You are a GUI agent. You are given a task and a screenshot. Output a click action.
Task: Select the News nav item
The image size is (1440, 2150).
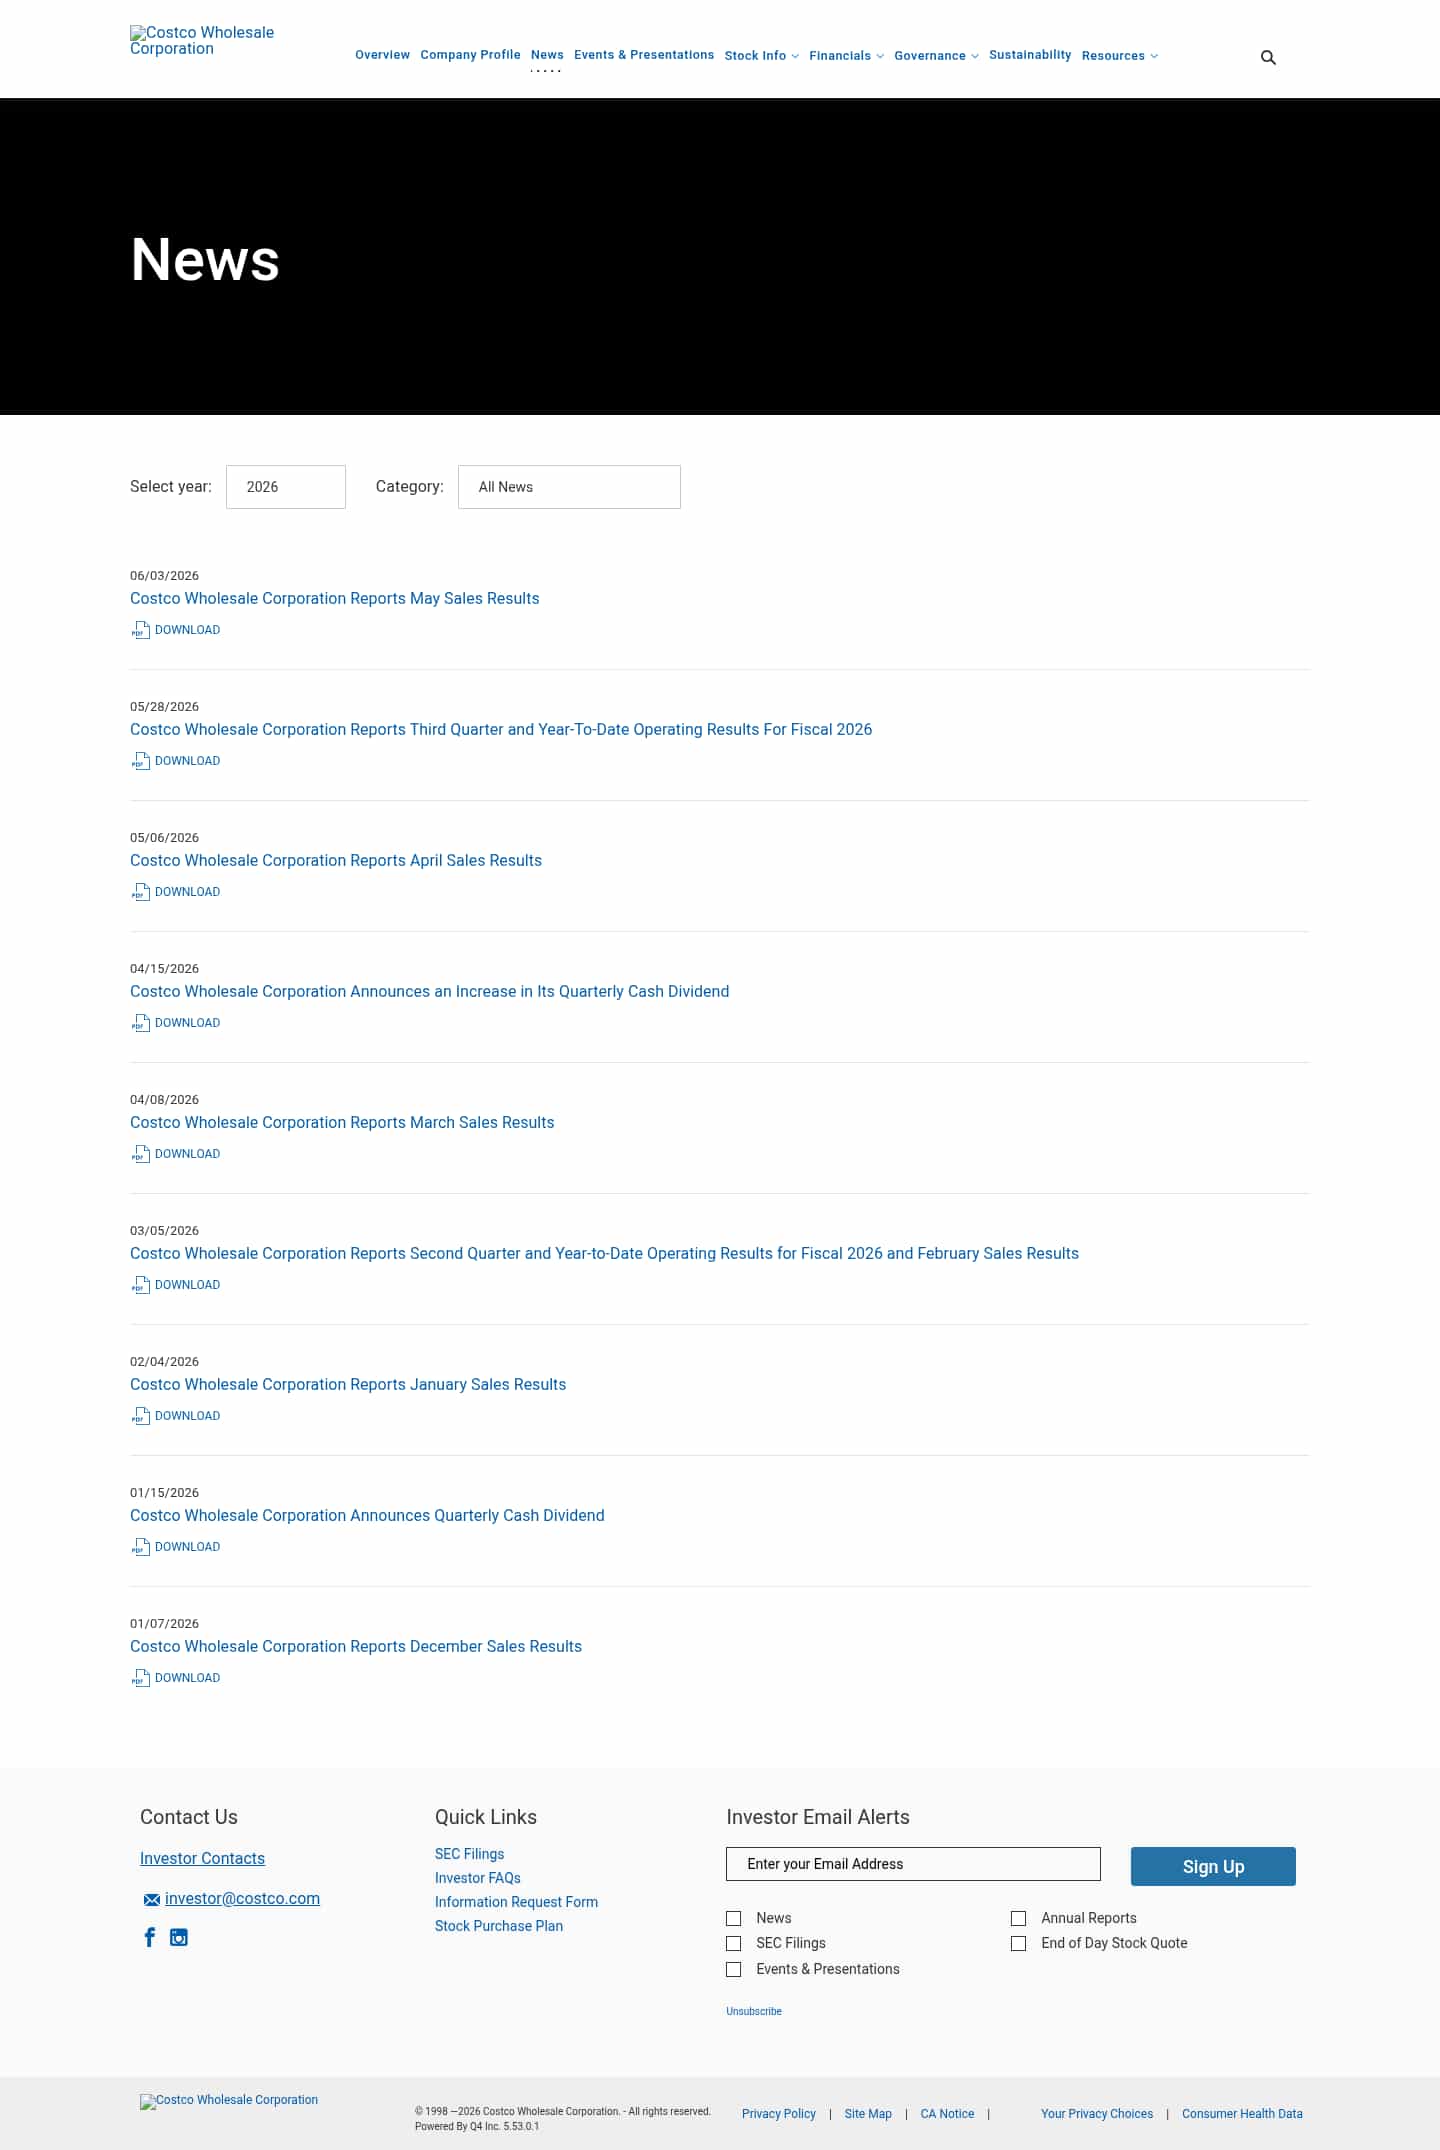(x=547, y=55)
